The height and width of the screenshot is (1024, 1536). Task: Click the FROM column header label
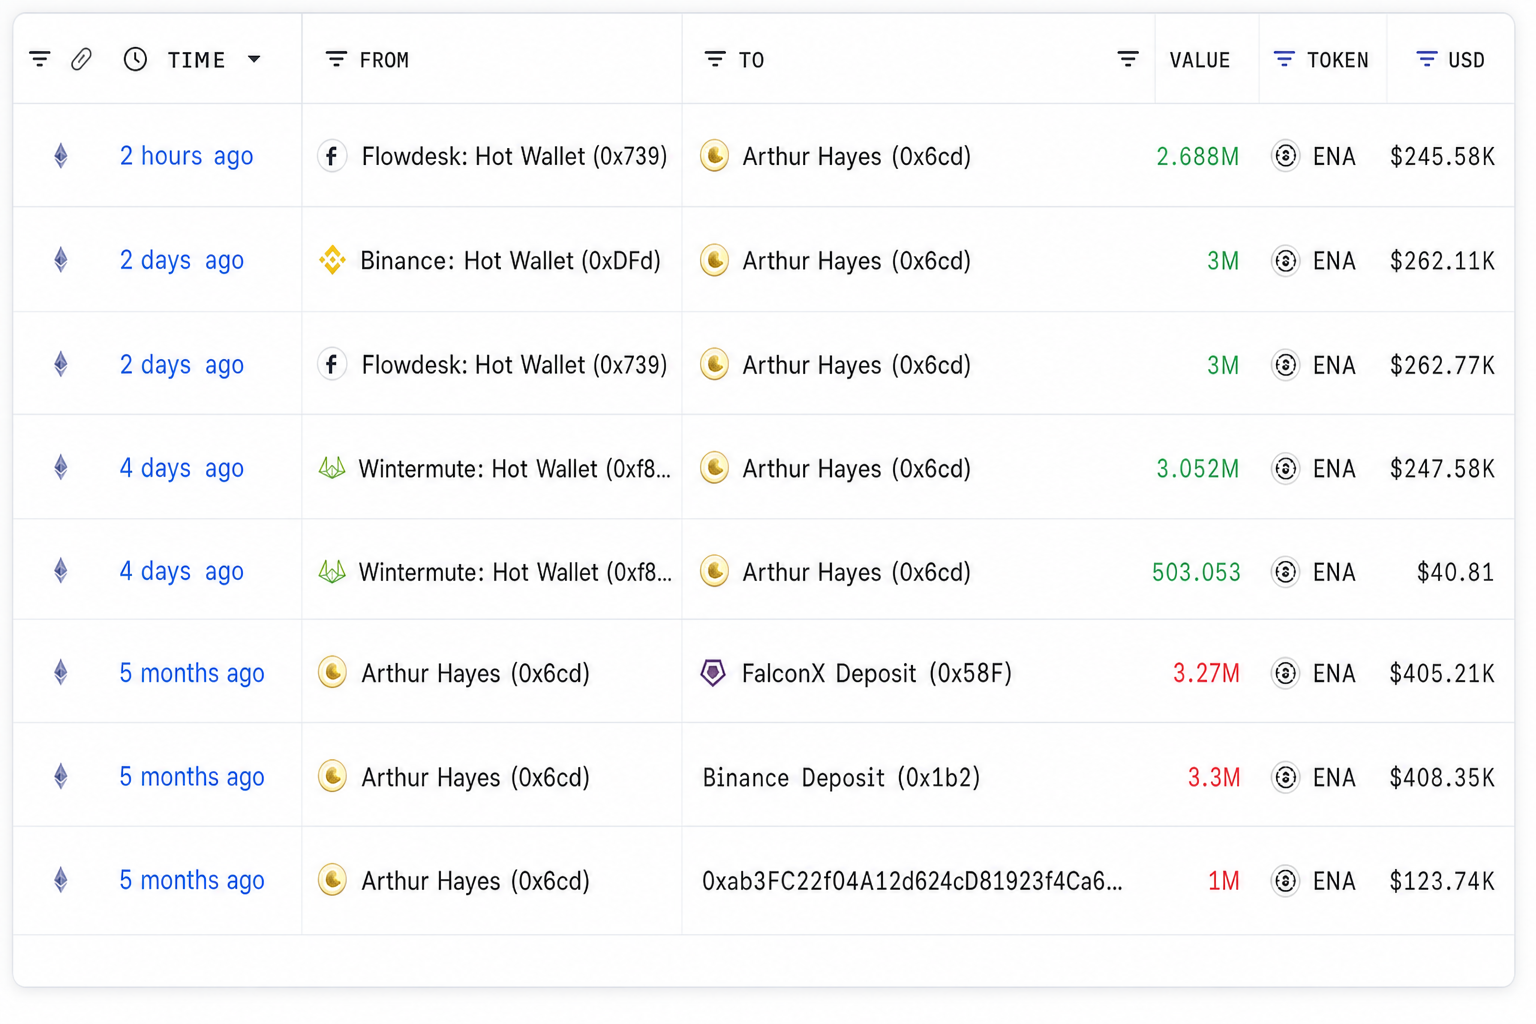coord(384,60)
